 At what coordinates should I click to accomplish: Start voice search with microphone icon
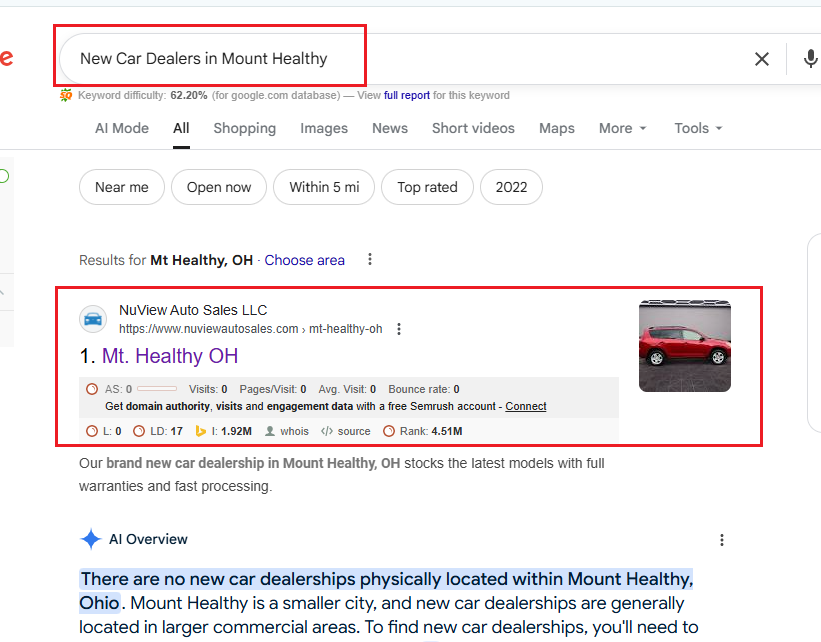click(810, 59)
